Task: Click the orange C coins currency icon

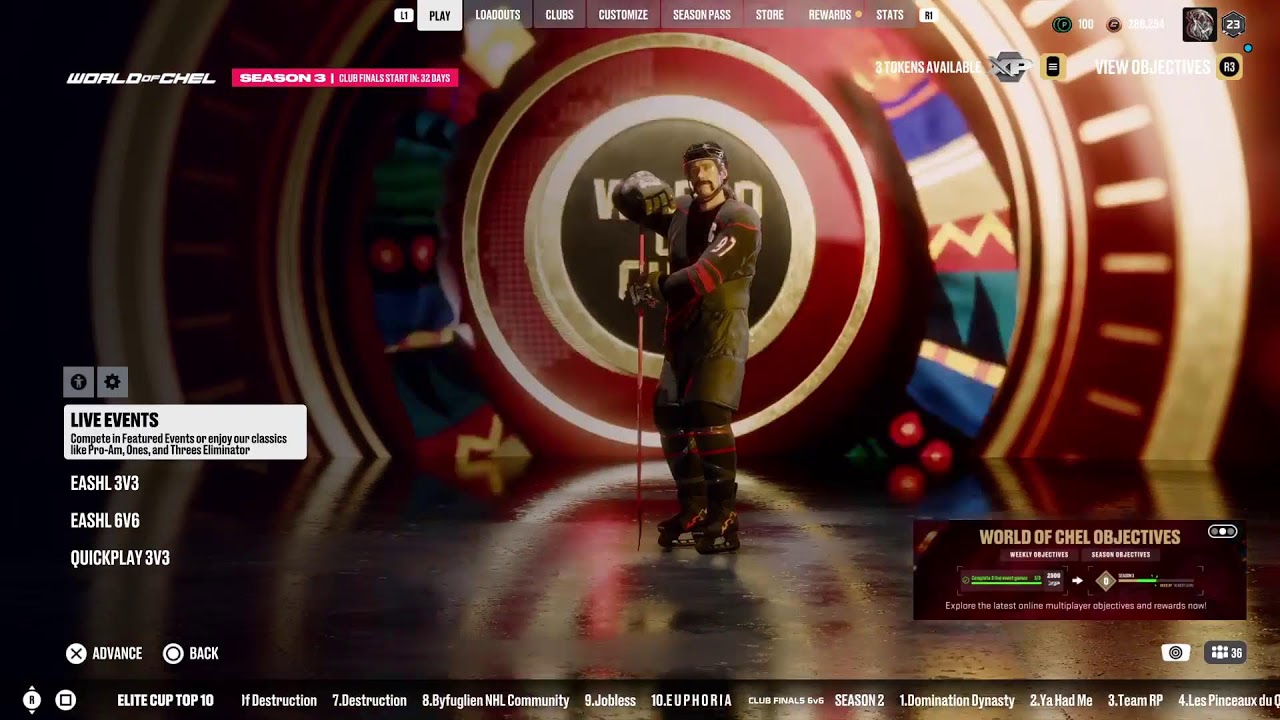Action: [x=1114, y=24]
